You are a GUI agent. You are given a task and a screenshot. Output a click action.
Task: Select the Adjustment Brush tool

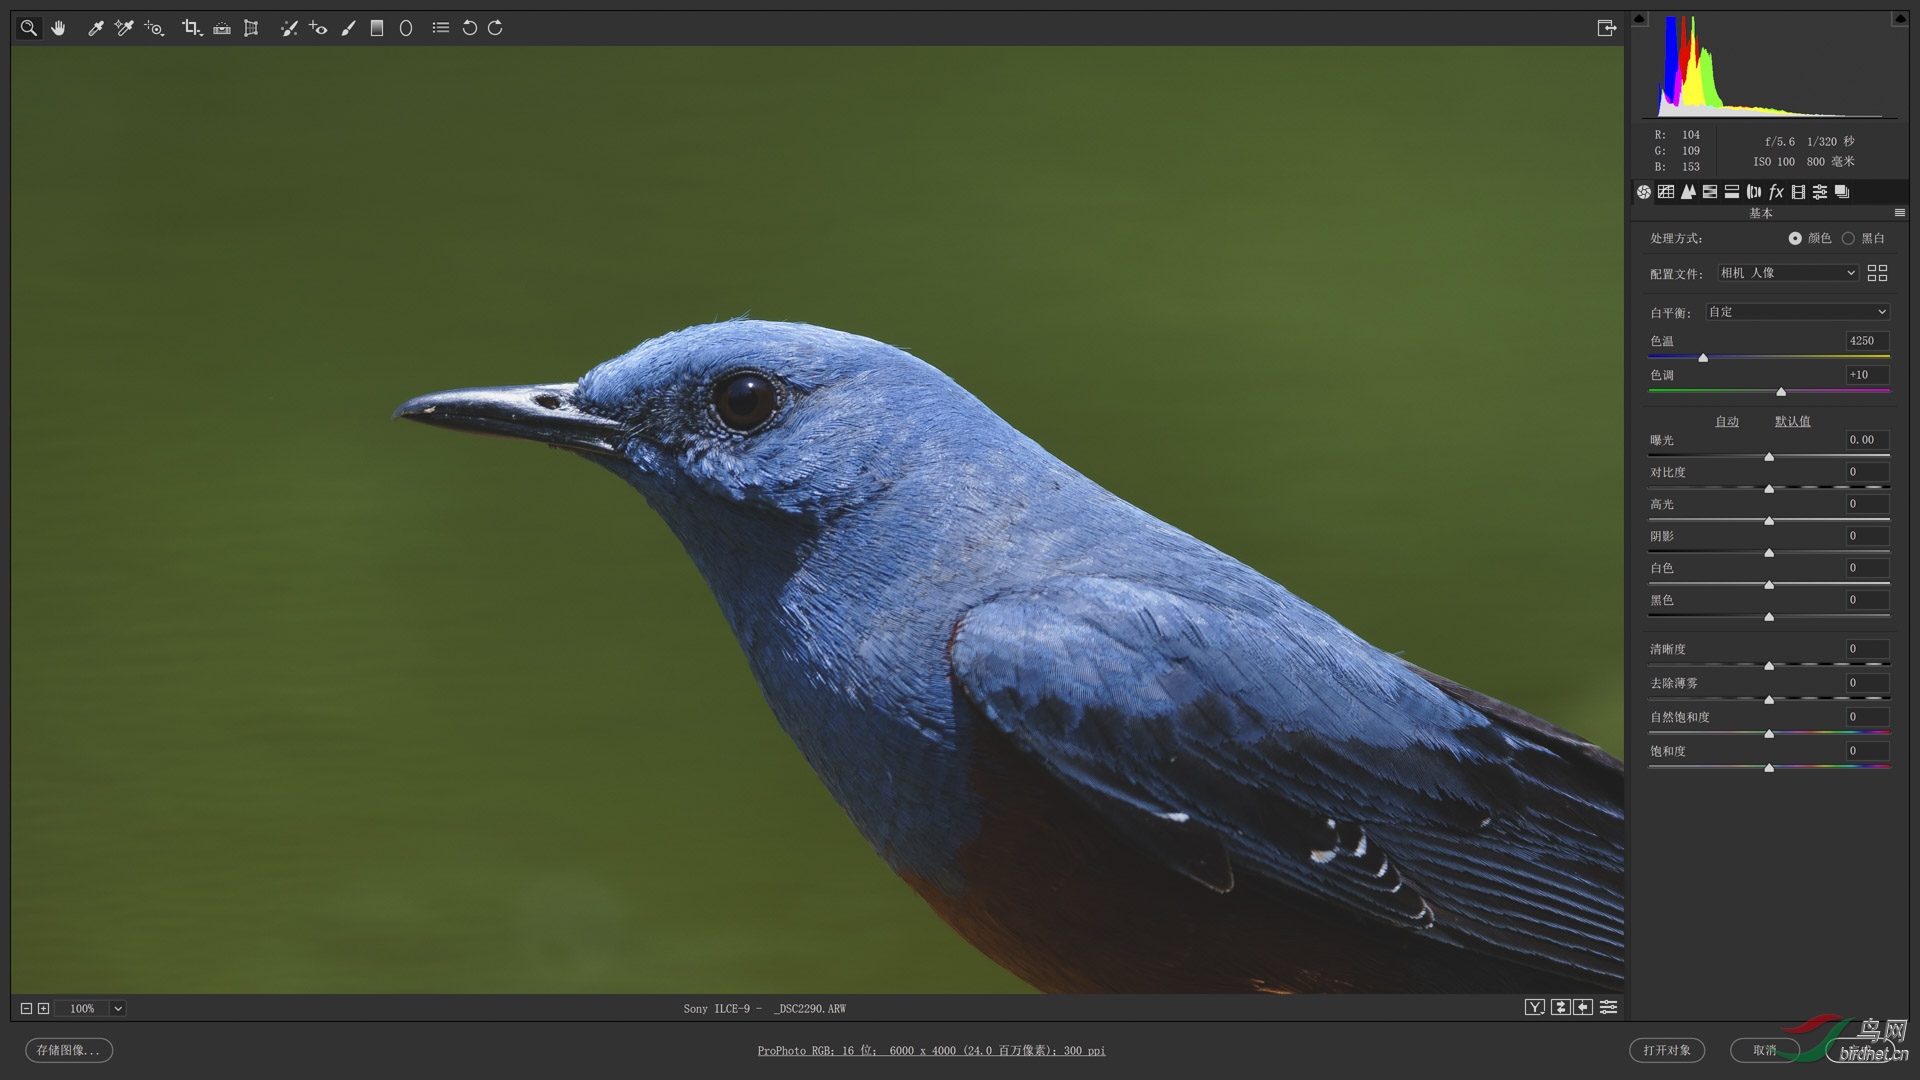coord(348,28)
